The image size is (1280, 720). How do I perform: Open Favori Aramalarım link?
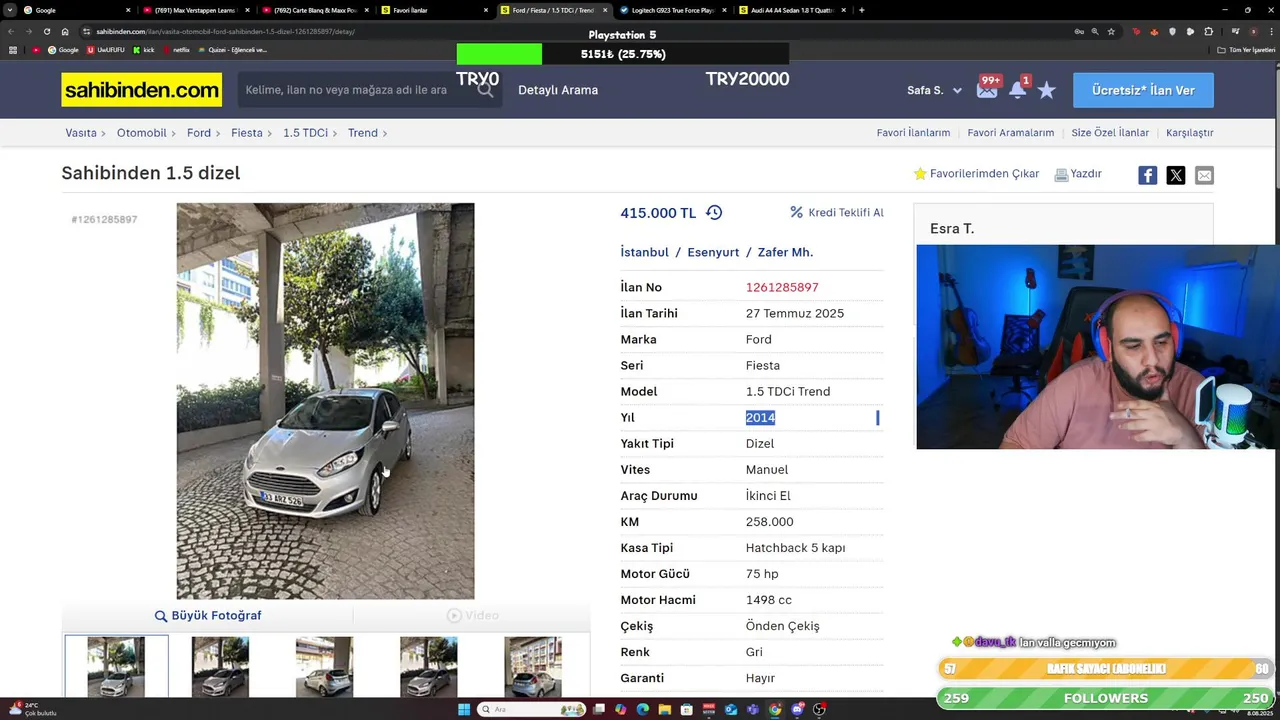pos(1010,132)
